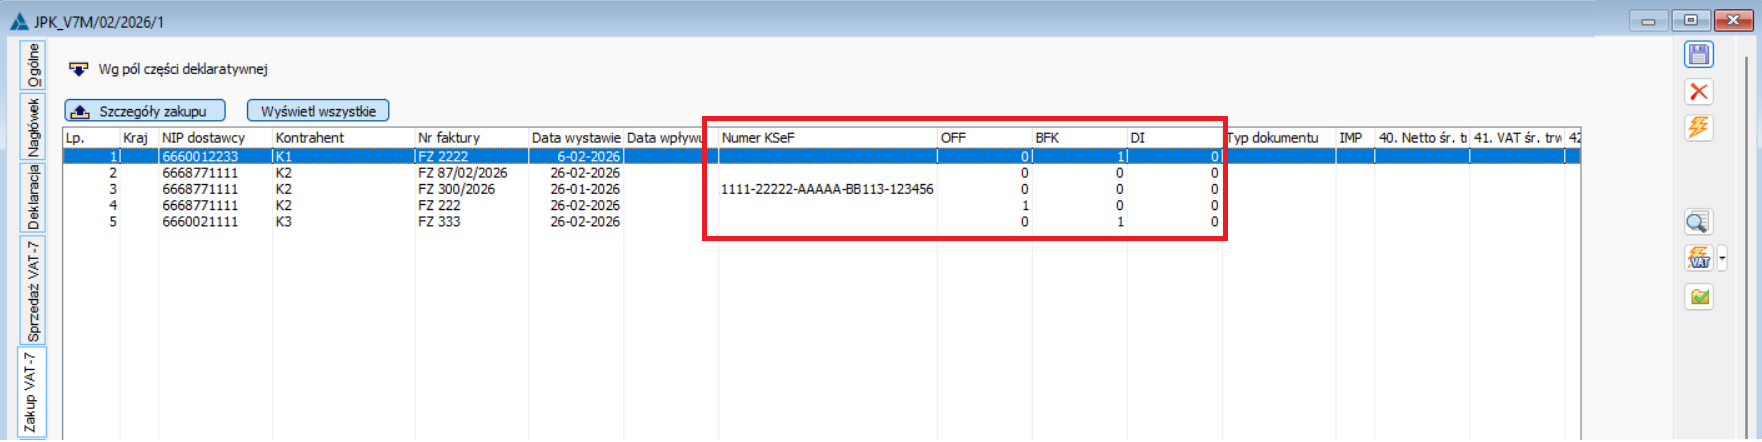Click the Kraj column header
This screenshot has height=442, width=1762.
coord(139,137)
